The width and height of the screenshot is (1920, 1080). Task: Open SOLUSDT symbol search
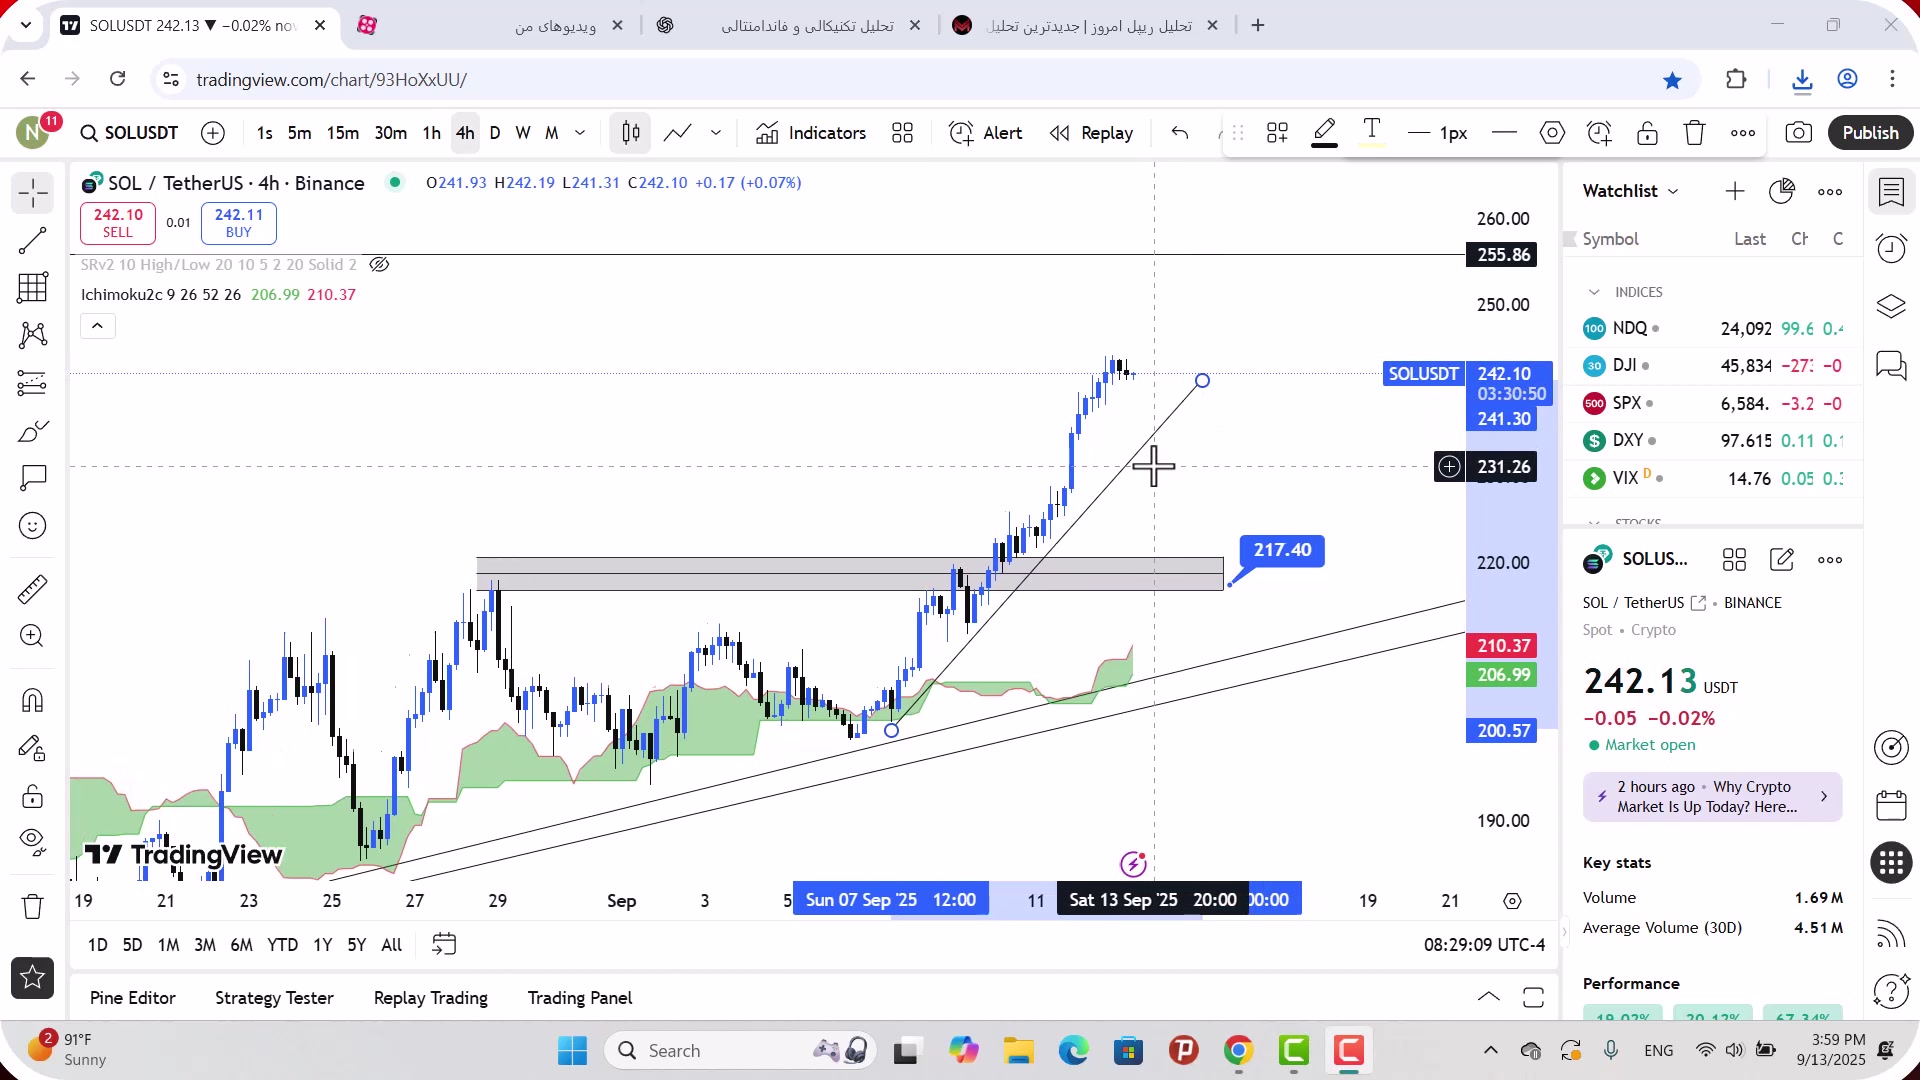click(130, 133)
